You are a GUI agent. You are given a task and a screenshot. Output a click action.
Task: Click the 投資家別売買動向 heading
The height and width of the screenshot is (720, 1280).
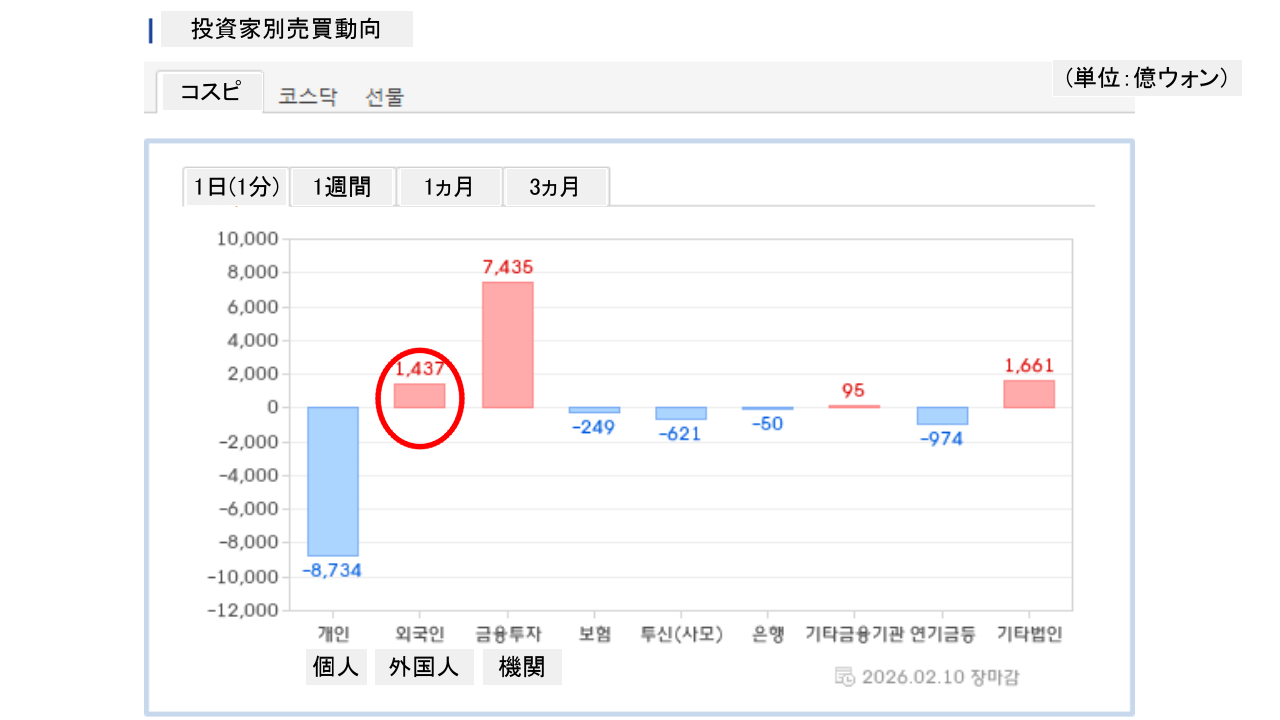point(286,30)
